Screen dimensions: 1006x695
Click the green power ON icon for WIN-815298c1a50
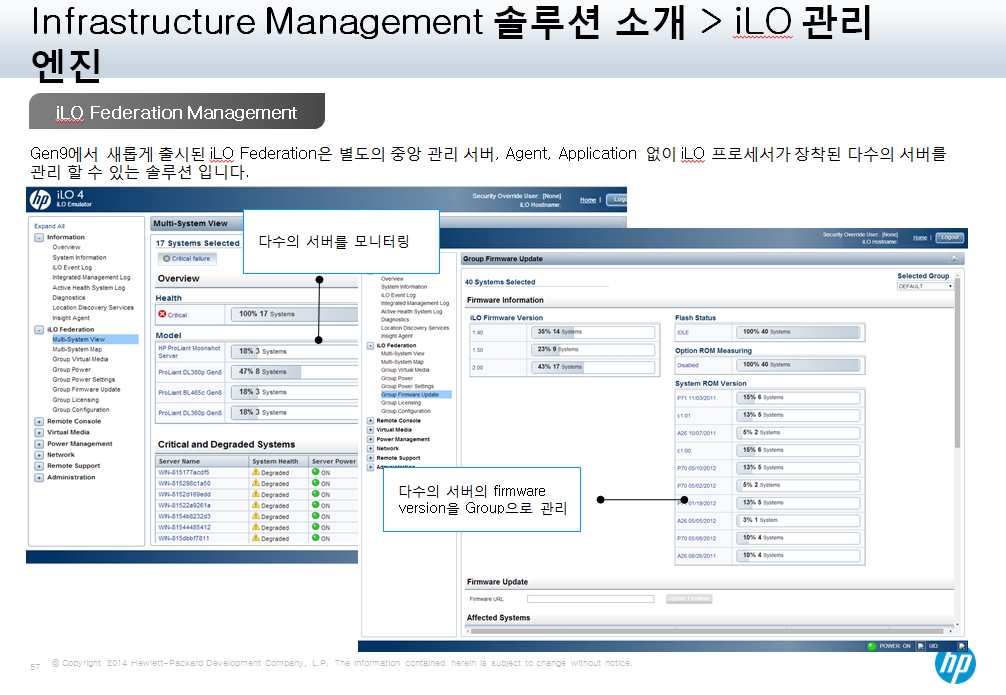tap(316, 483)
